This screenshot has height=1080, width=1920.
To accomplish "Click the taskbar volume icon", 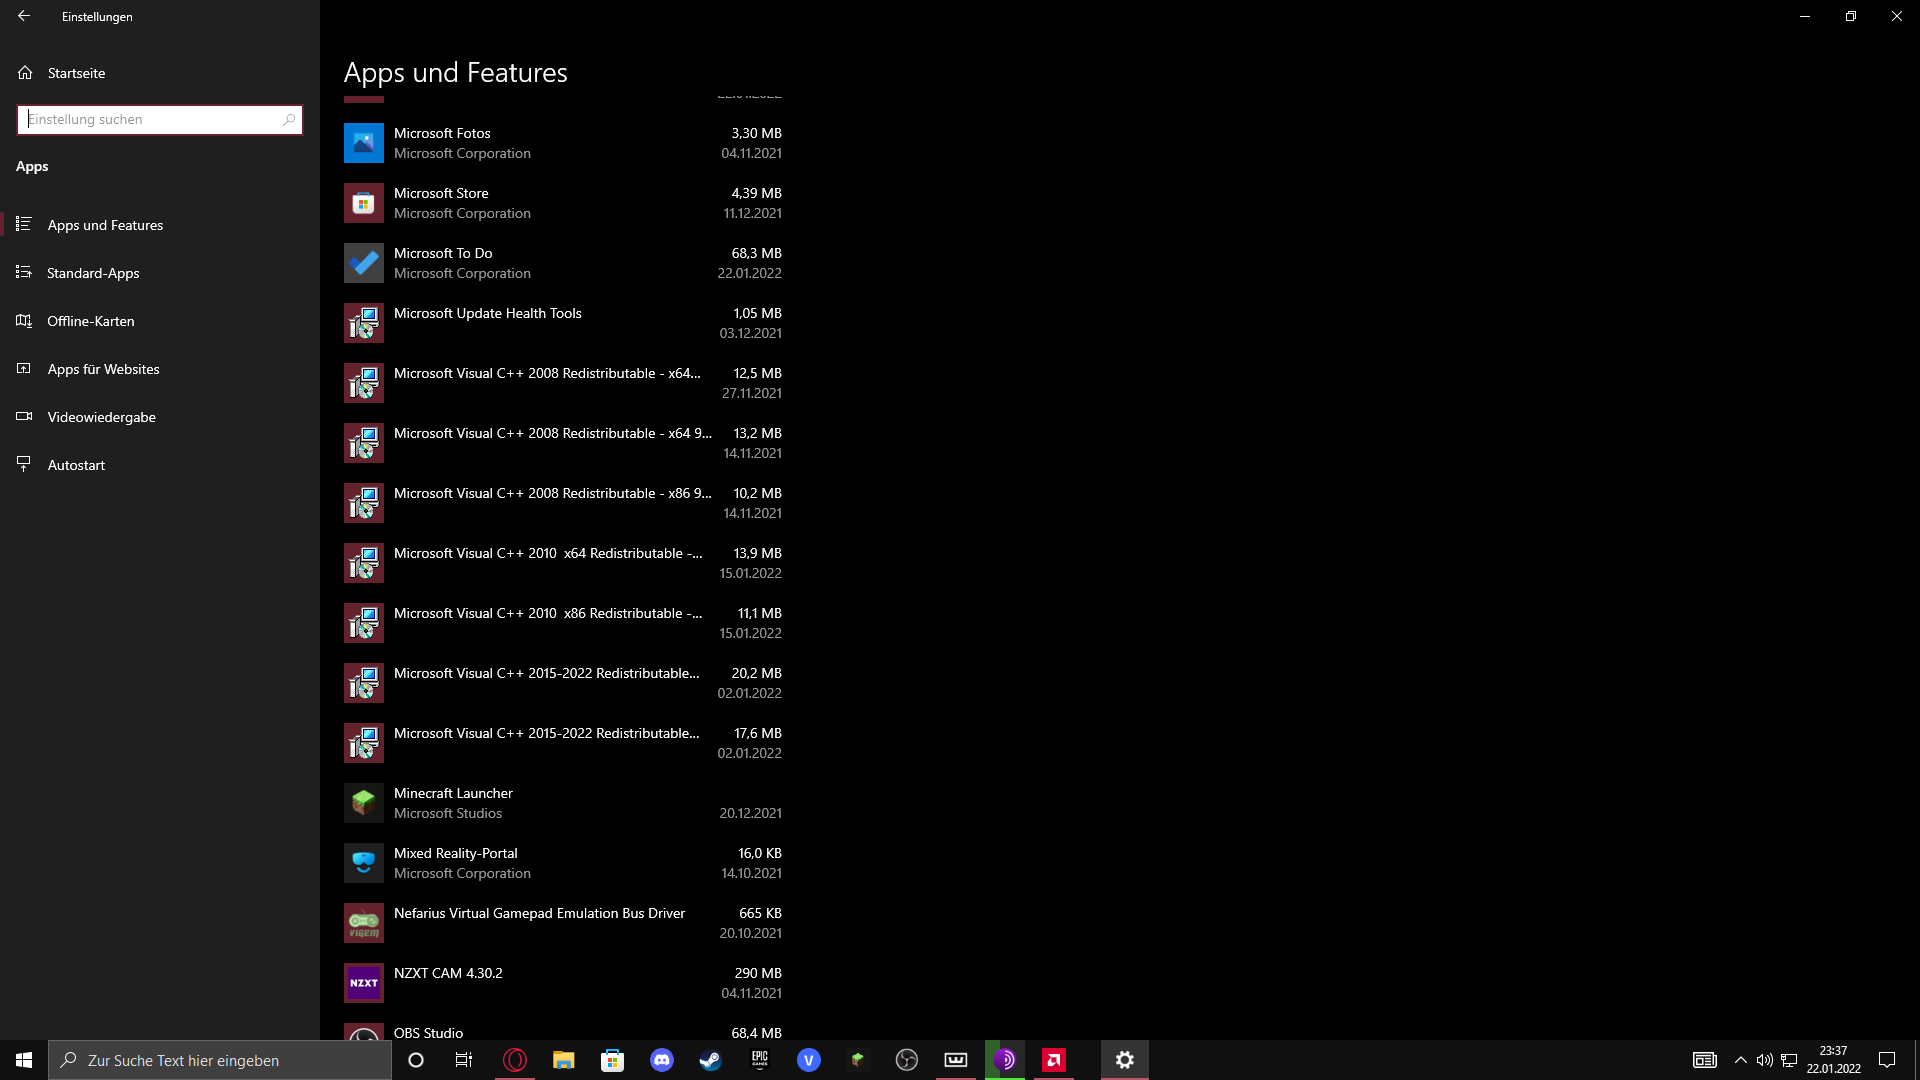I will click(x=1764, y=1060).
